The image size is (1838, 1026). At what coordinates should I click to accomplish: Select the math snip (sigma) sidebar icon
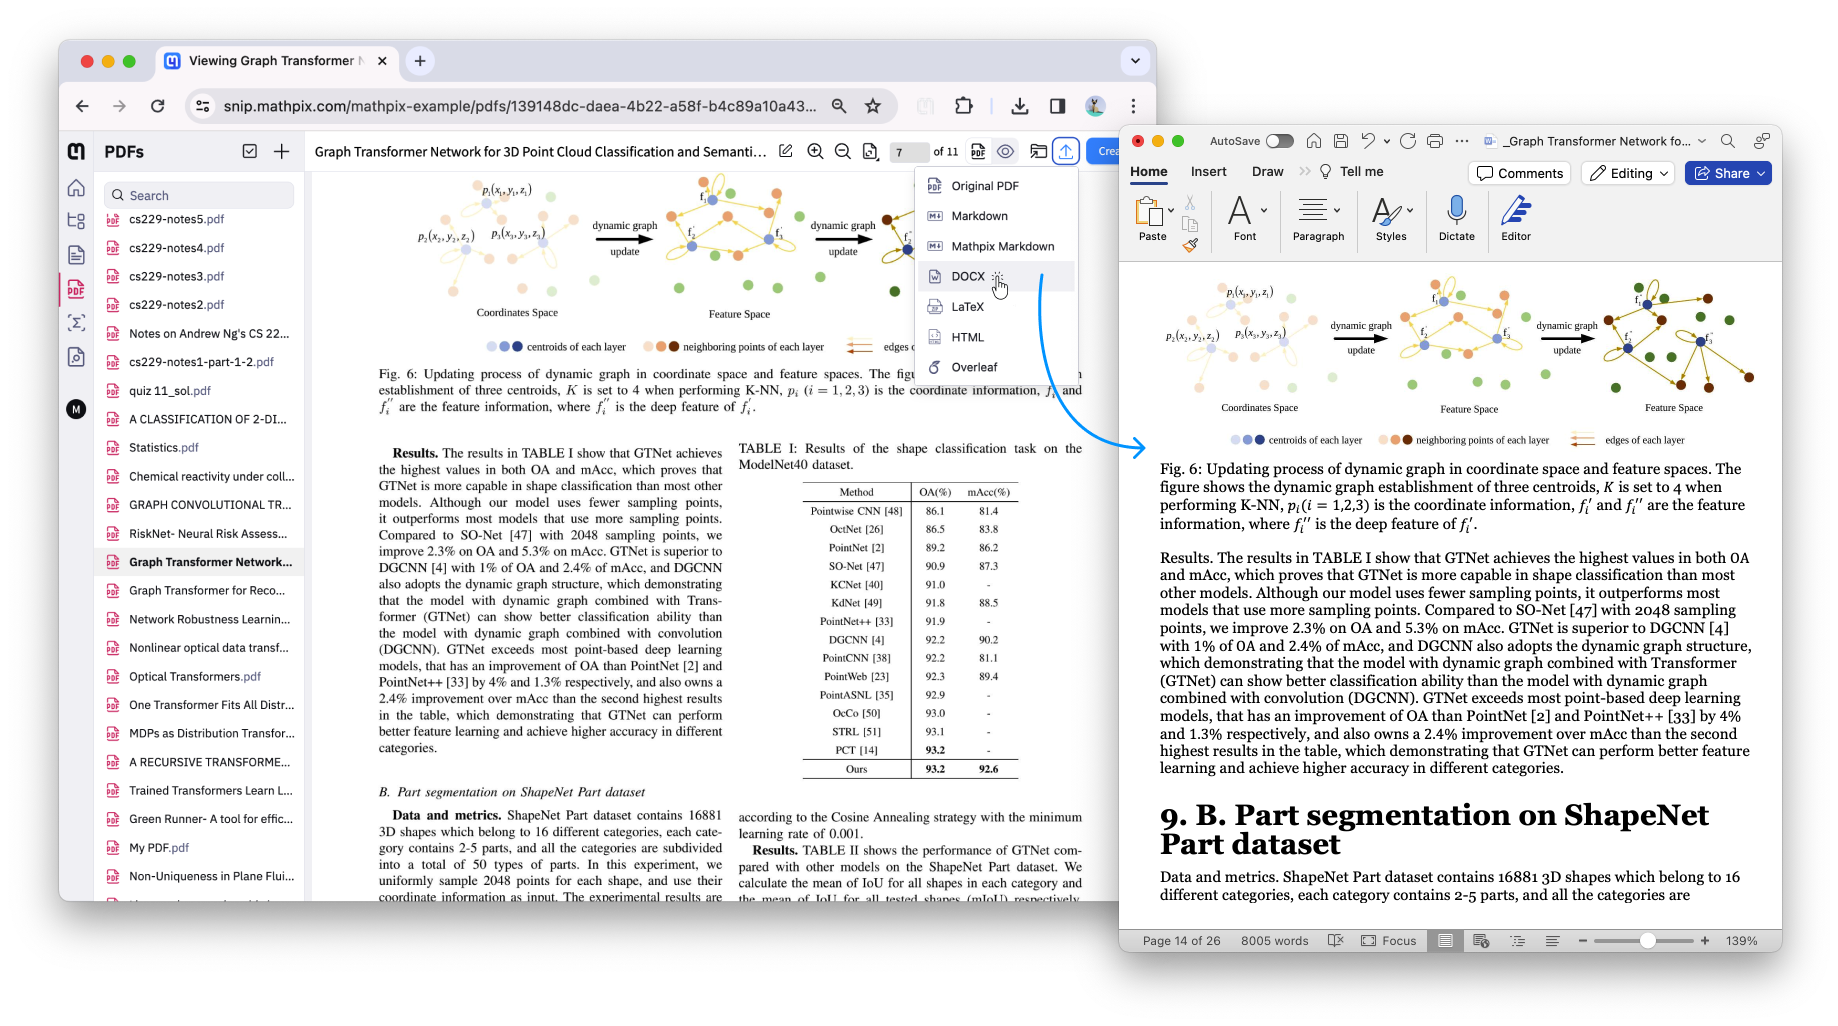coord(76,322)
